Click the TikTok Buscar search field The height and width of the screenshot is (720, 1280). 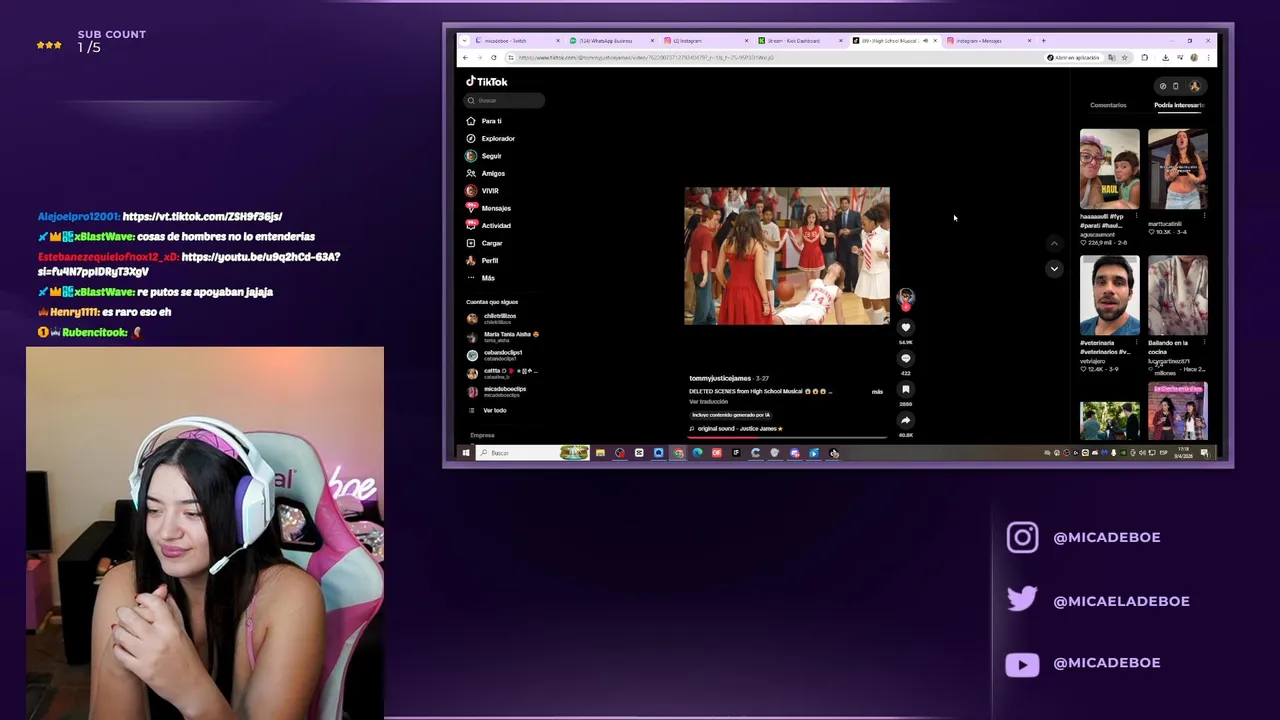tap(505, 101)
